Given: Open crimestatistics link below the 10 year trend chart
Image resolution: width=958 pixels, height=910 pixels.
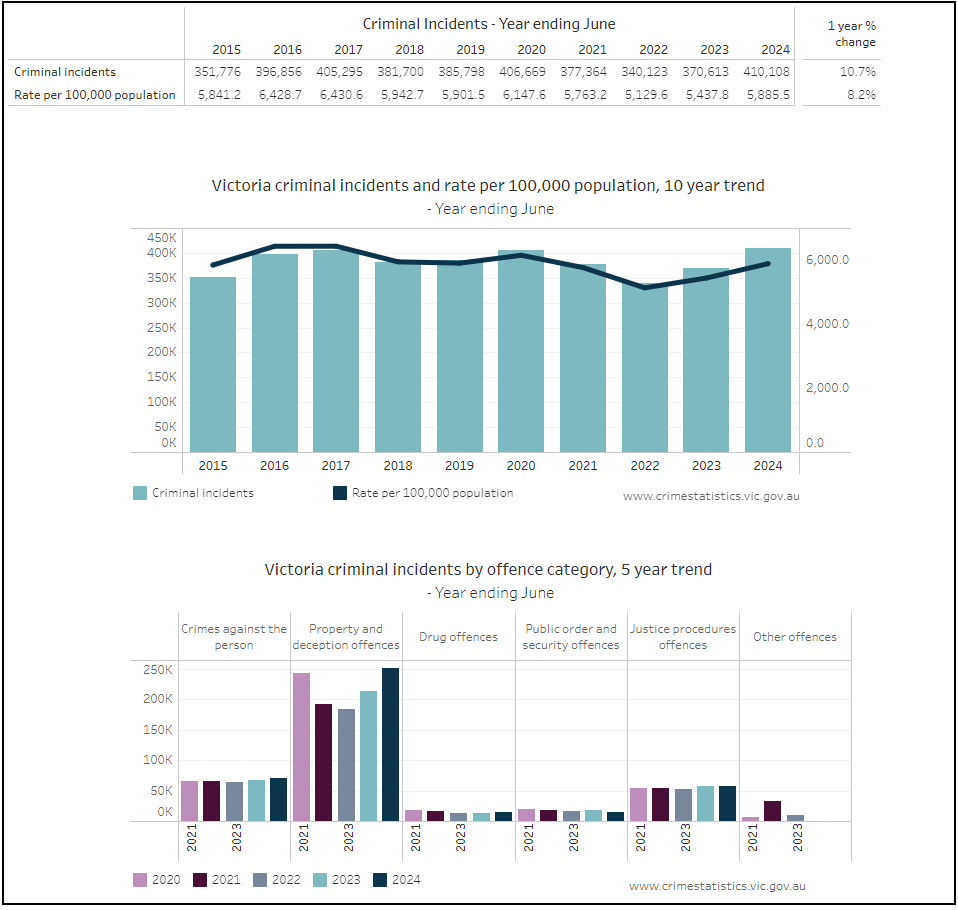Looking at the screenshot, I should [x=711, y=496].
